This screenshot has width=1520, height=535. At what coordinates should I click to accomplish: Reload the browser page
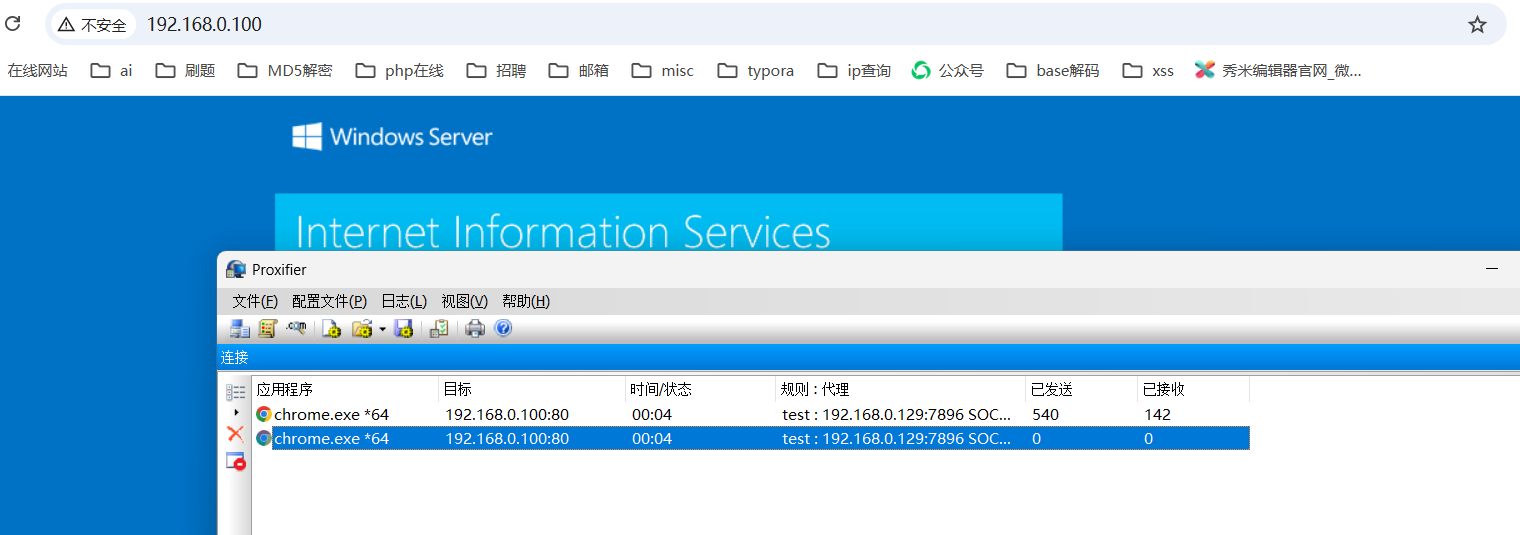[13, 24]
